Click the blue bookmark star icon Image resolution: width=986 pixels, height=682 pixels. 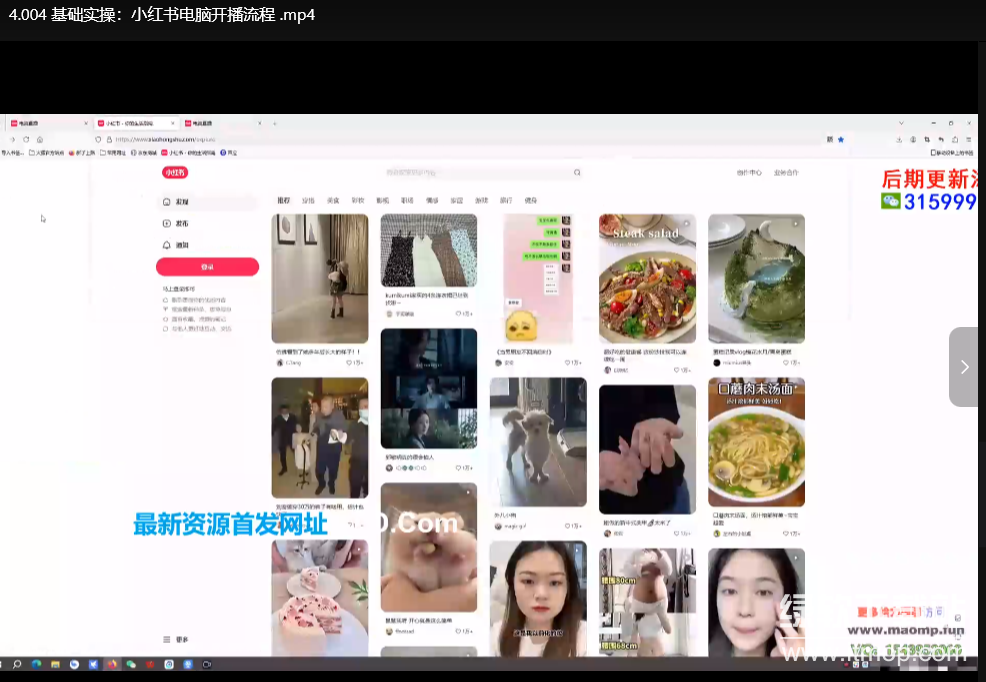tap(841, 139)
